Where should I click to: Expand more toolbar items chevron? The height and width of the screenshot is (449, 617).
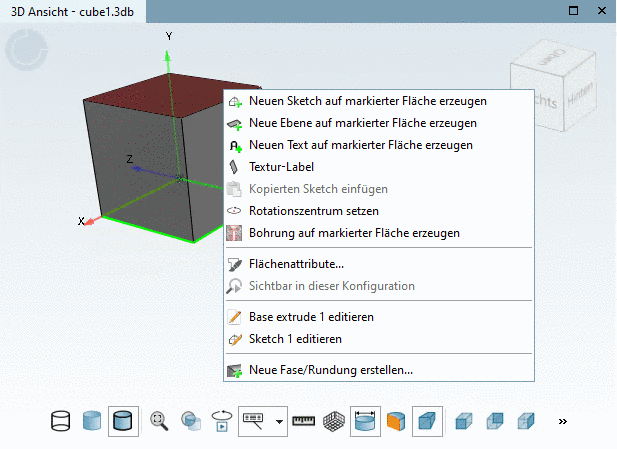pyautogui.click(x=563, y=421)
